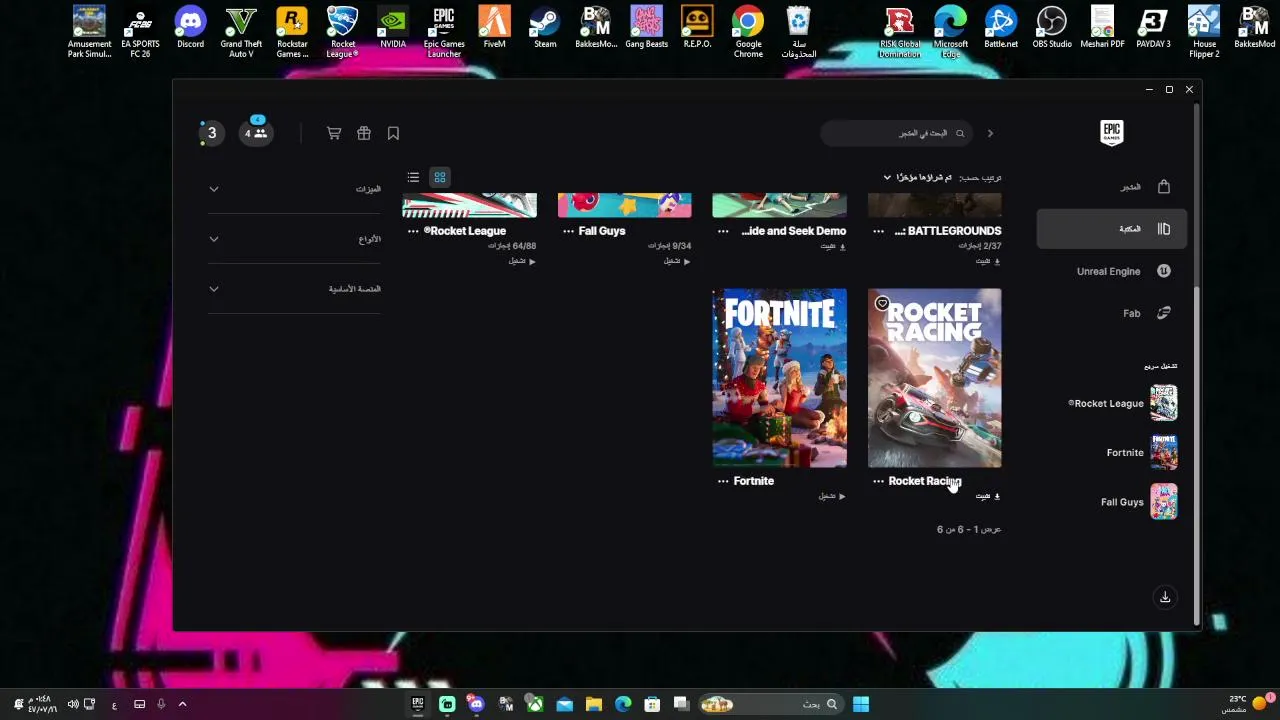Screen dimensions: 1280x720
Task: Open the three-dot menu for Rocket Racing
Action: pos(878,481)
